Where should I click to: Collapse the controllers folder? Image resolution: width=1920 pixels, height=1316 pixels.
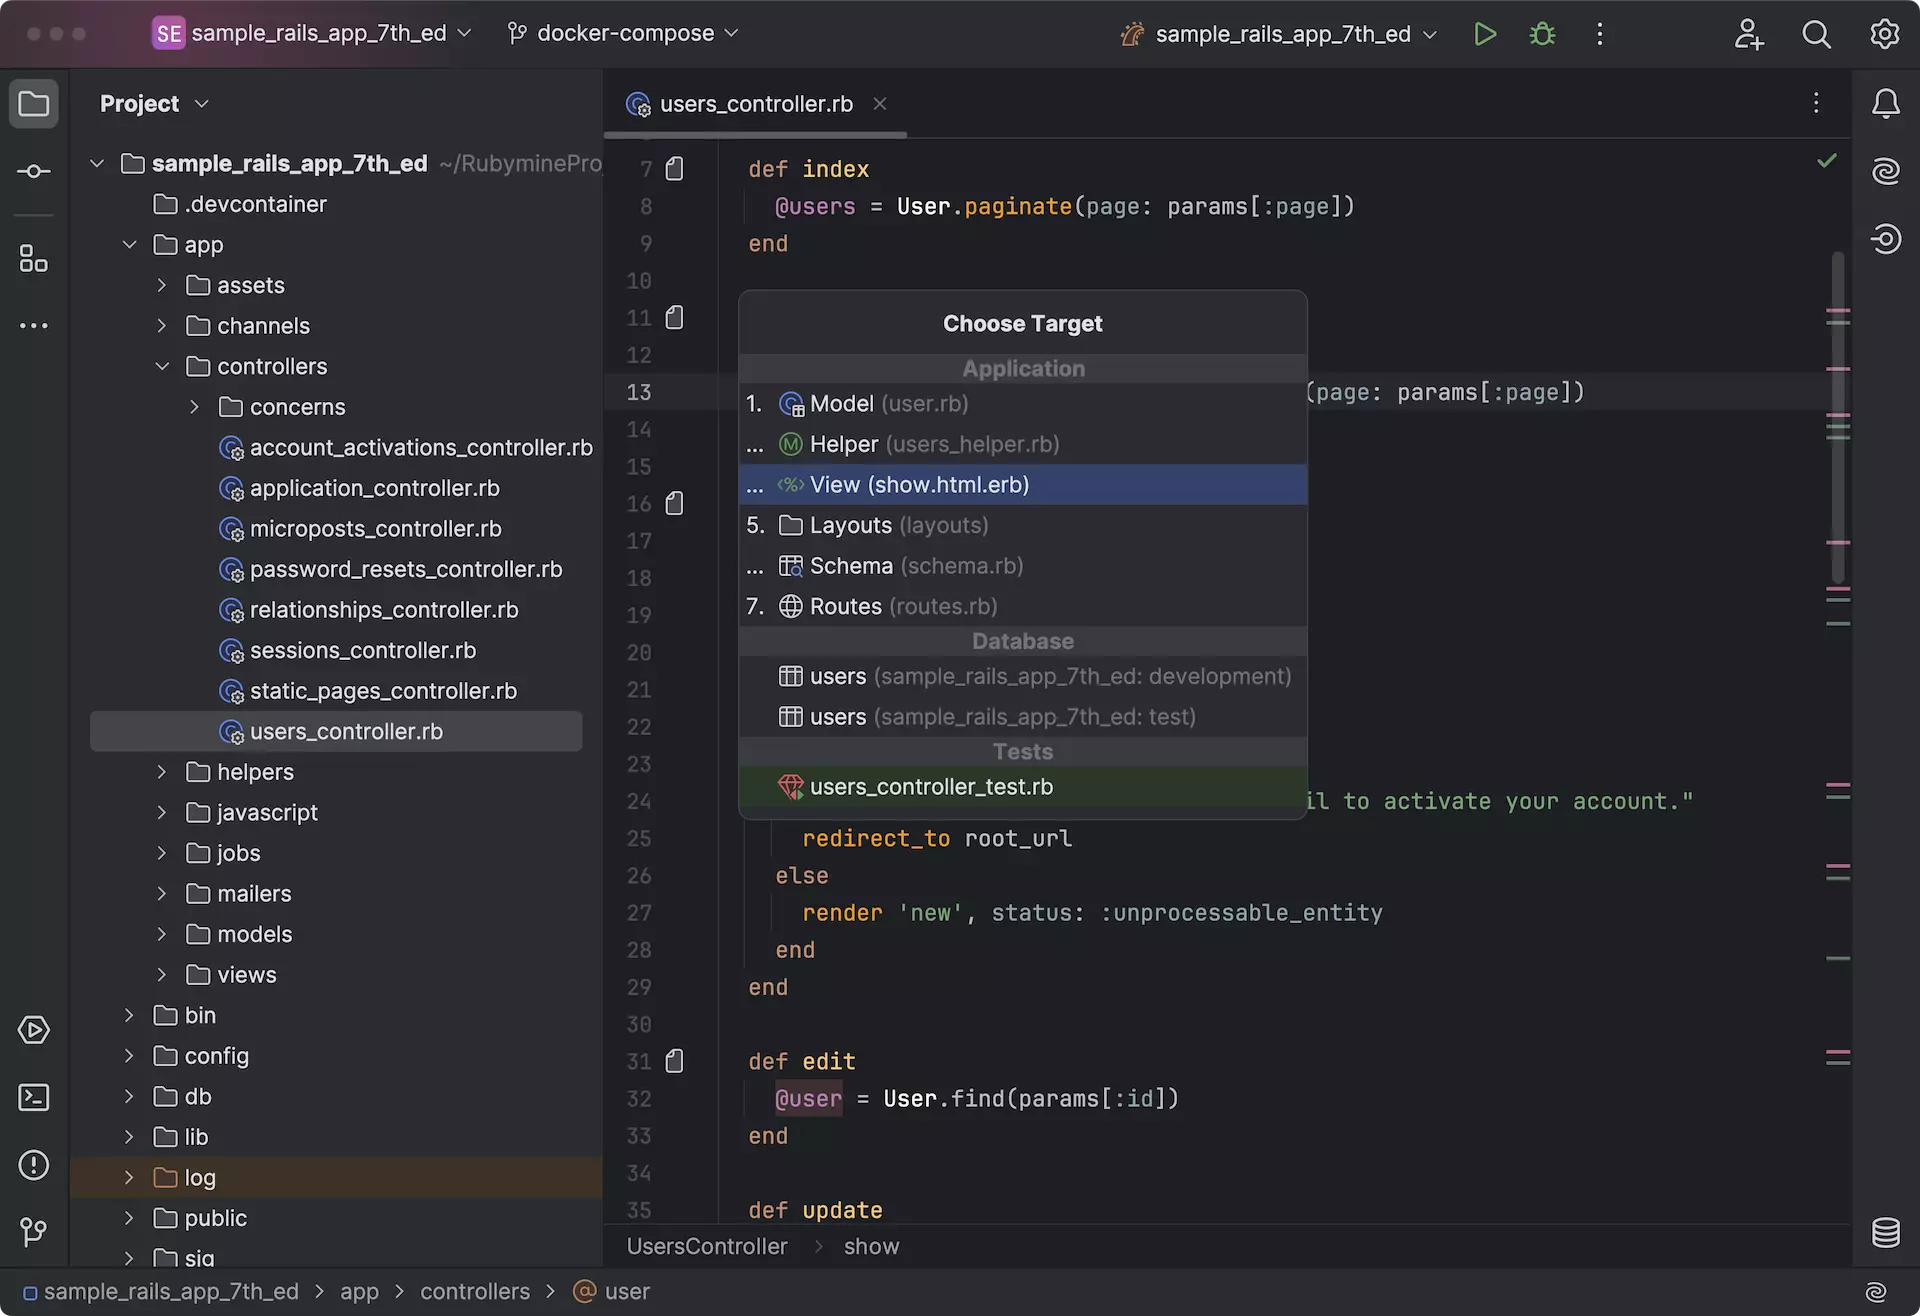click(x=162, y=367)
